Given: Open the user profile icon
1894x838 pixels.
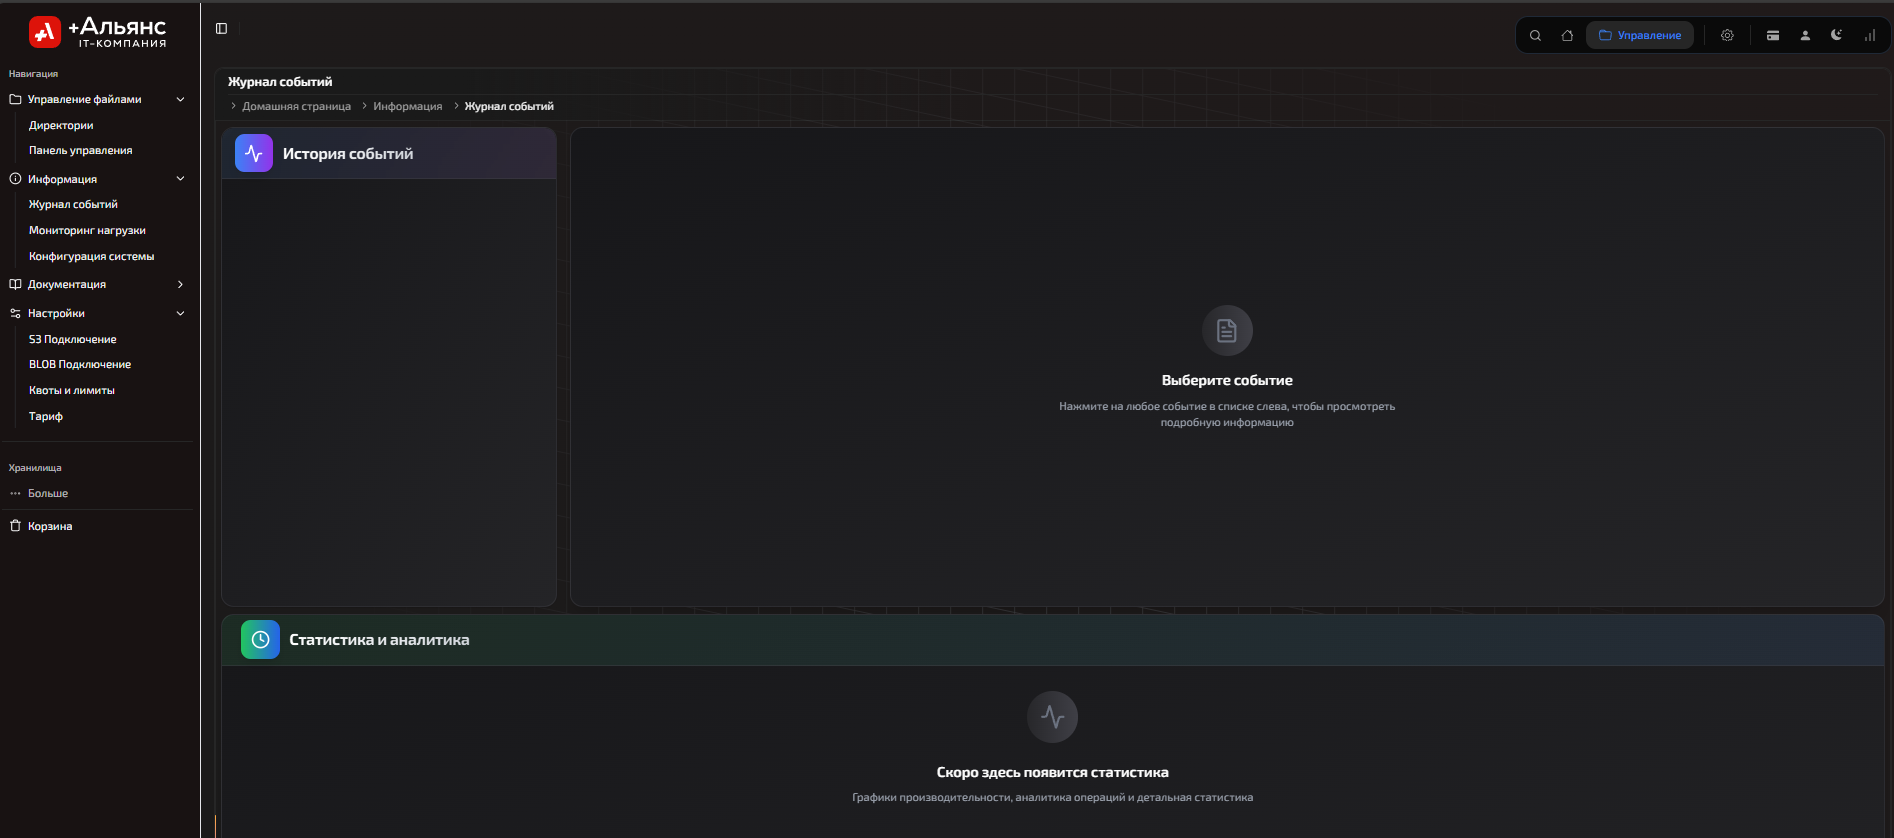Looking at the screenshot, I should pyautogui.click(x=1805, y=36).
